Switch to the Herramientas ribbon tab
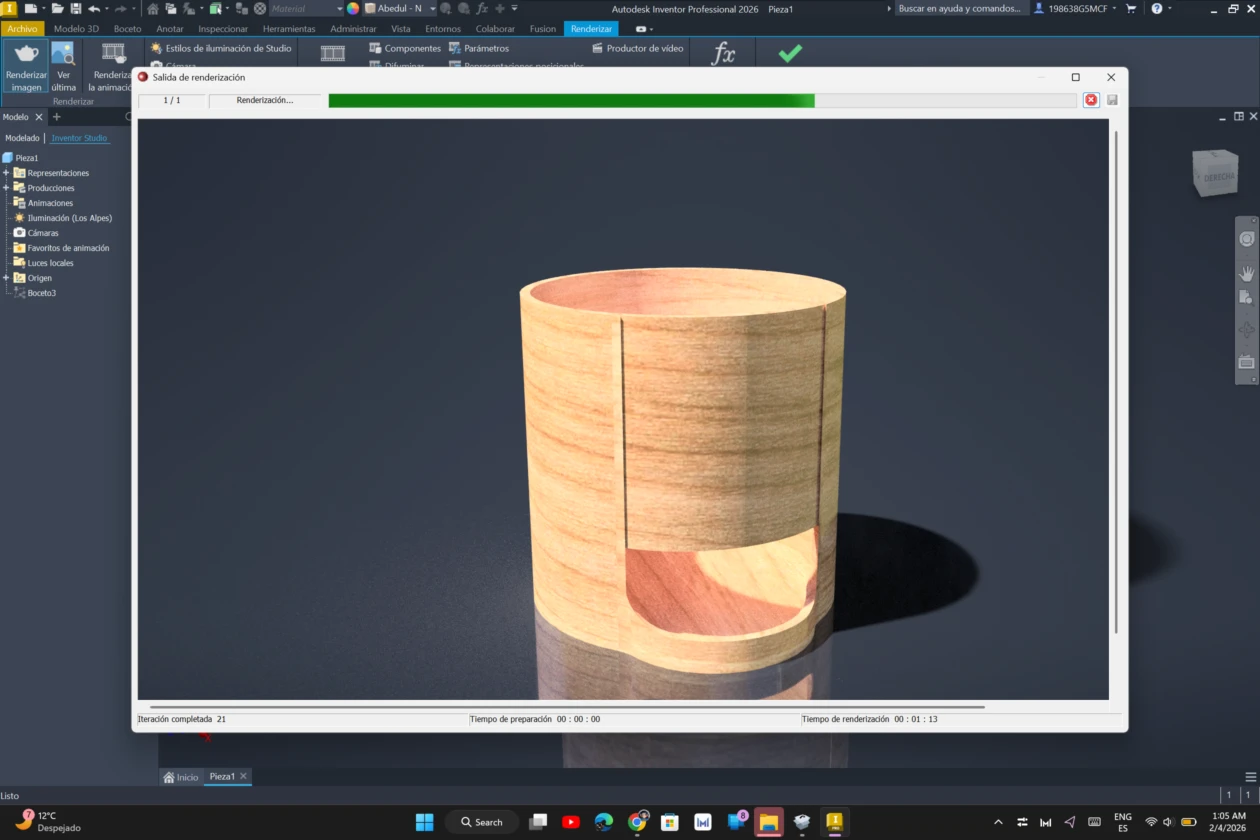Image resolution: width=1260 pixels, height=840 pixels. click(x=289, y=29)
